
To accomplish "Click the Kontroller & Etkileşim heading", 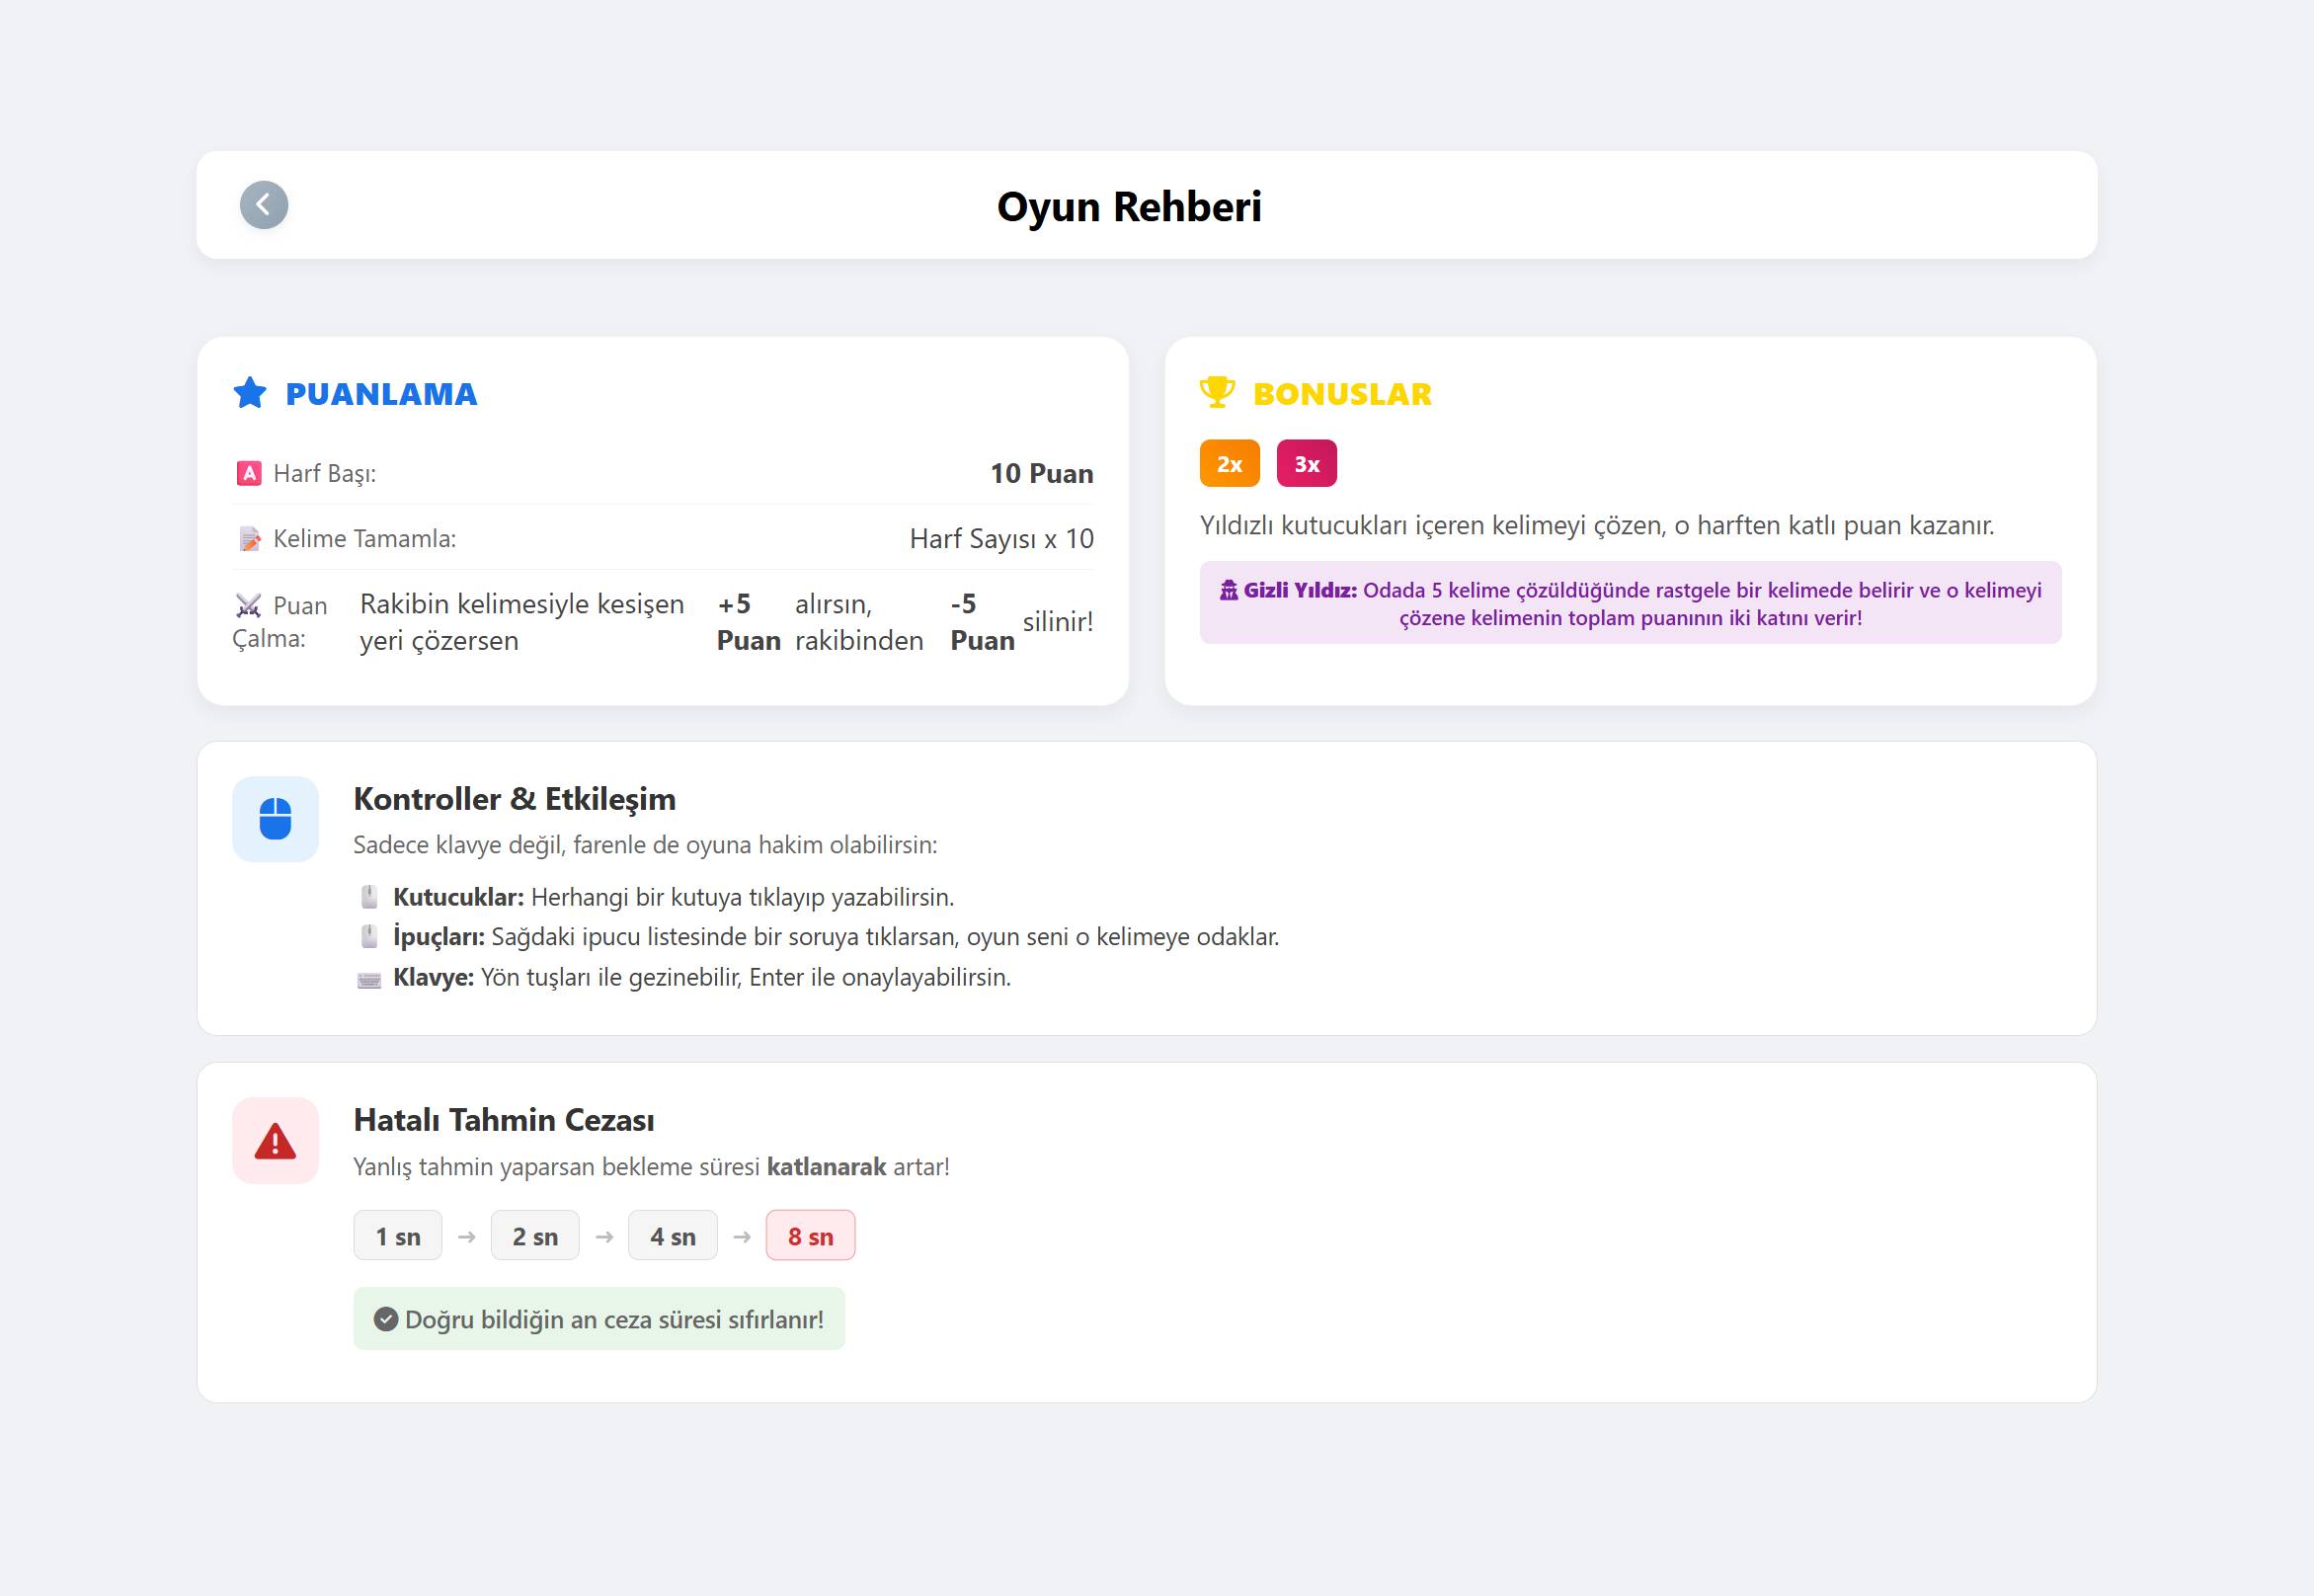I will (514, 799).
